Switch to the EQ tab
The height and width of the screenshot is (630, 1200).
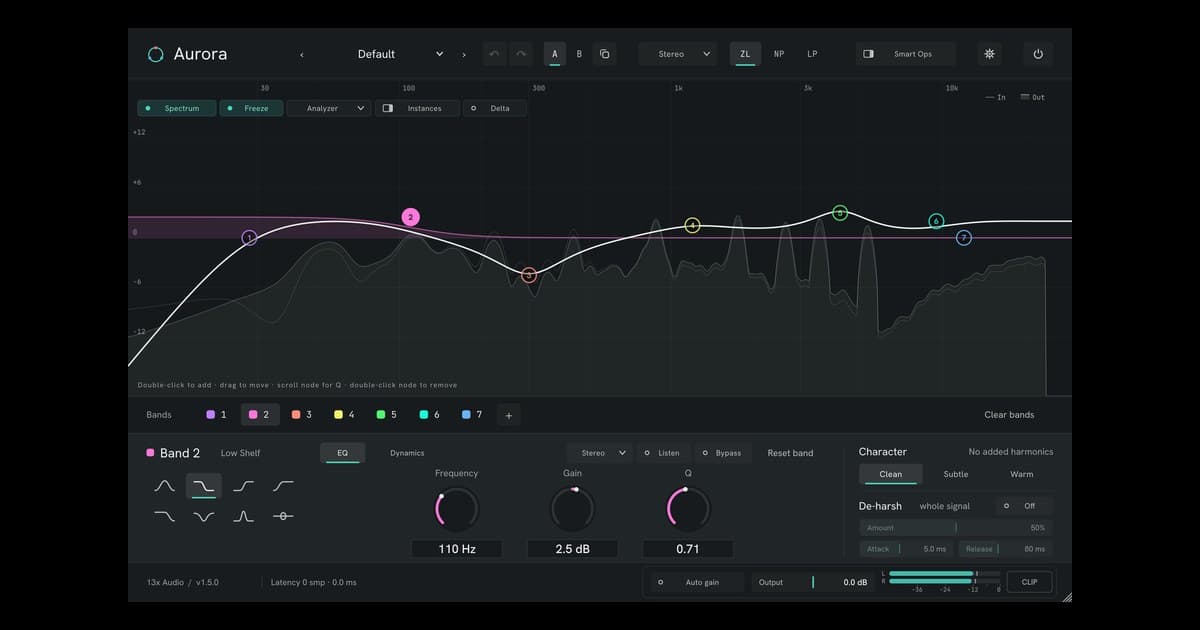click(343, 453)
